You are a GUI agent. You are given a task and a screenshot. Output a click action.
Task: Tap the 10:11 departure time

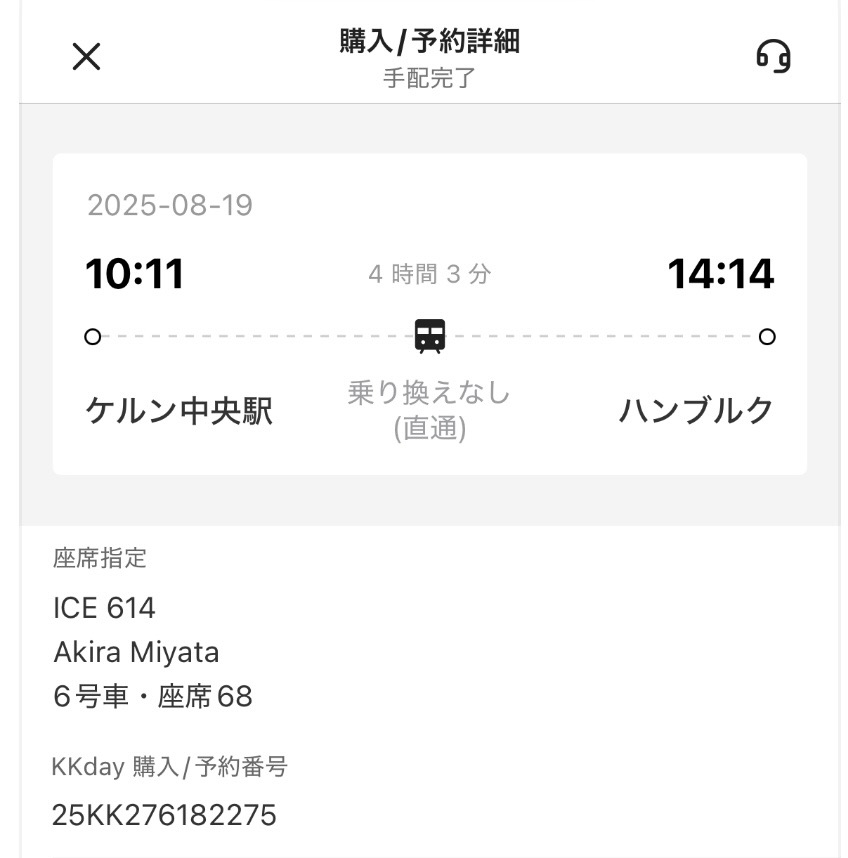click(x=135, y=274)
